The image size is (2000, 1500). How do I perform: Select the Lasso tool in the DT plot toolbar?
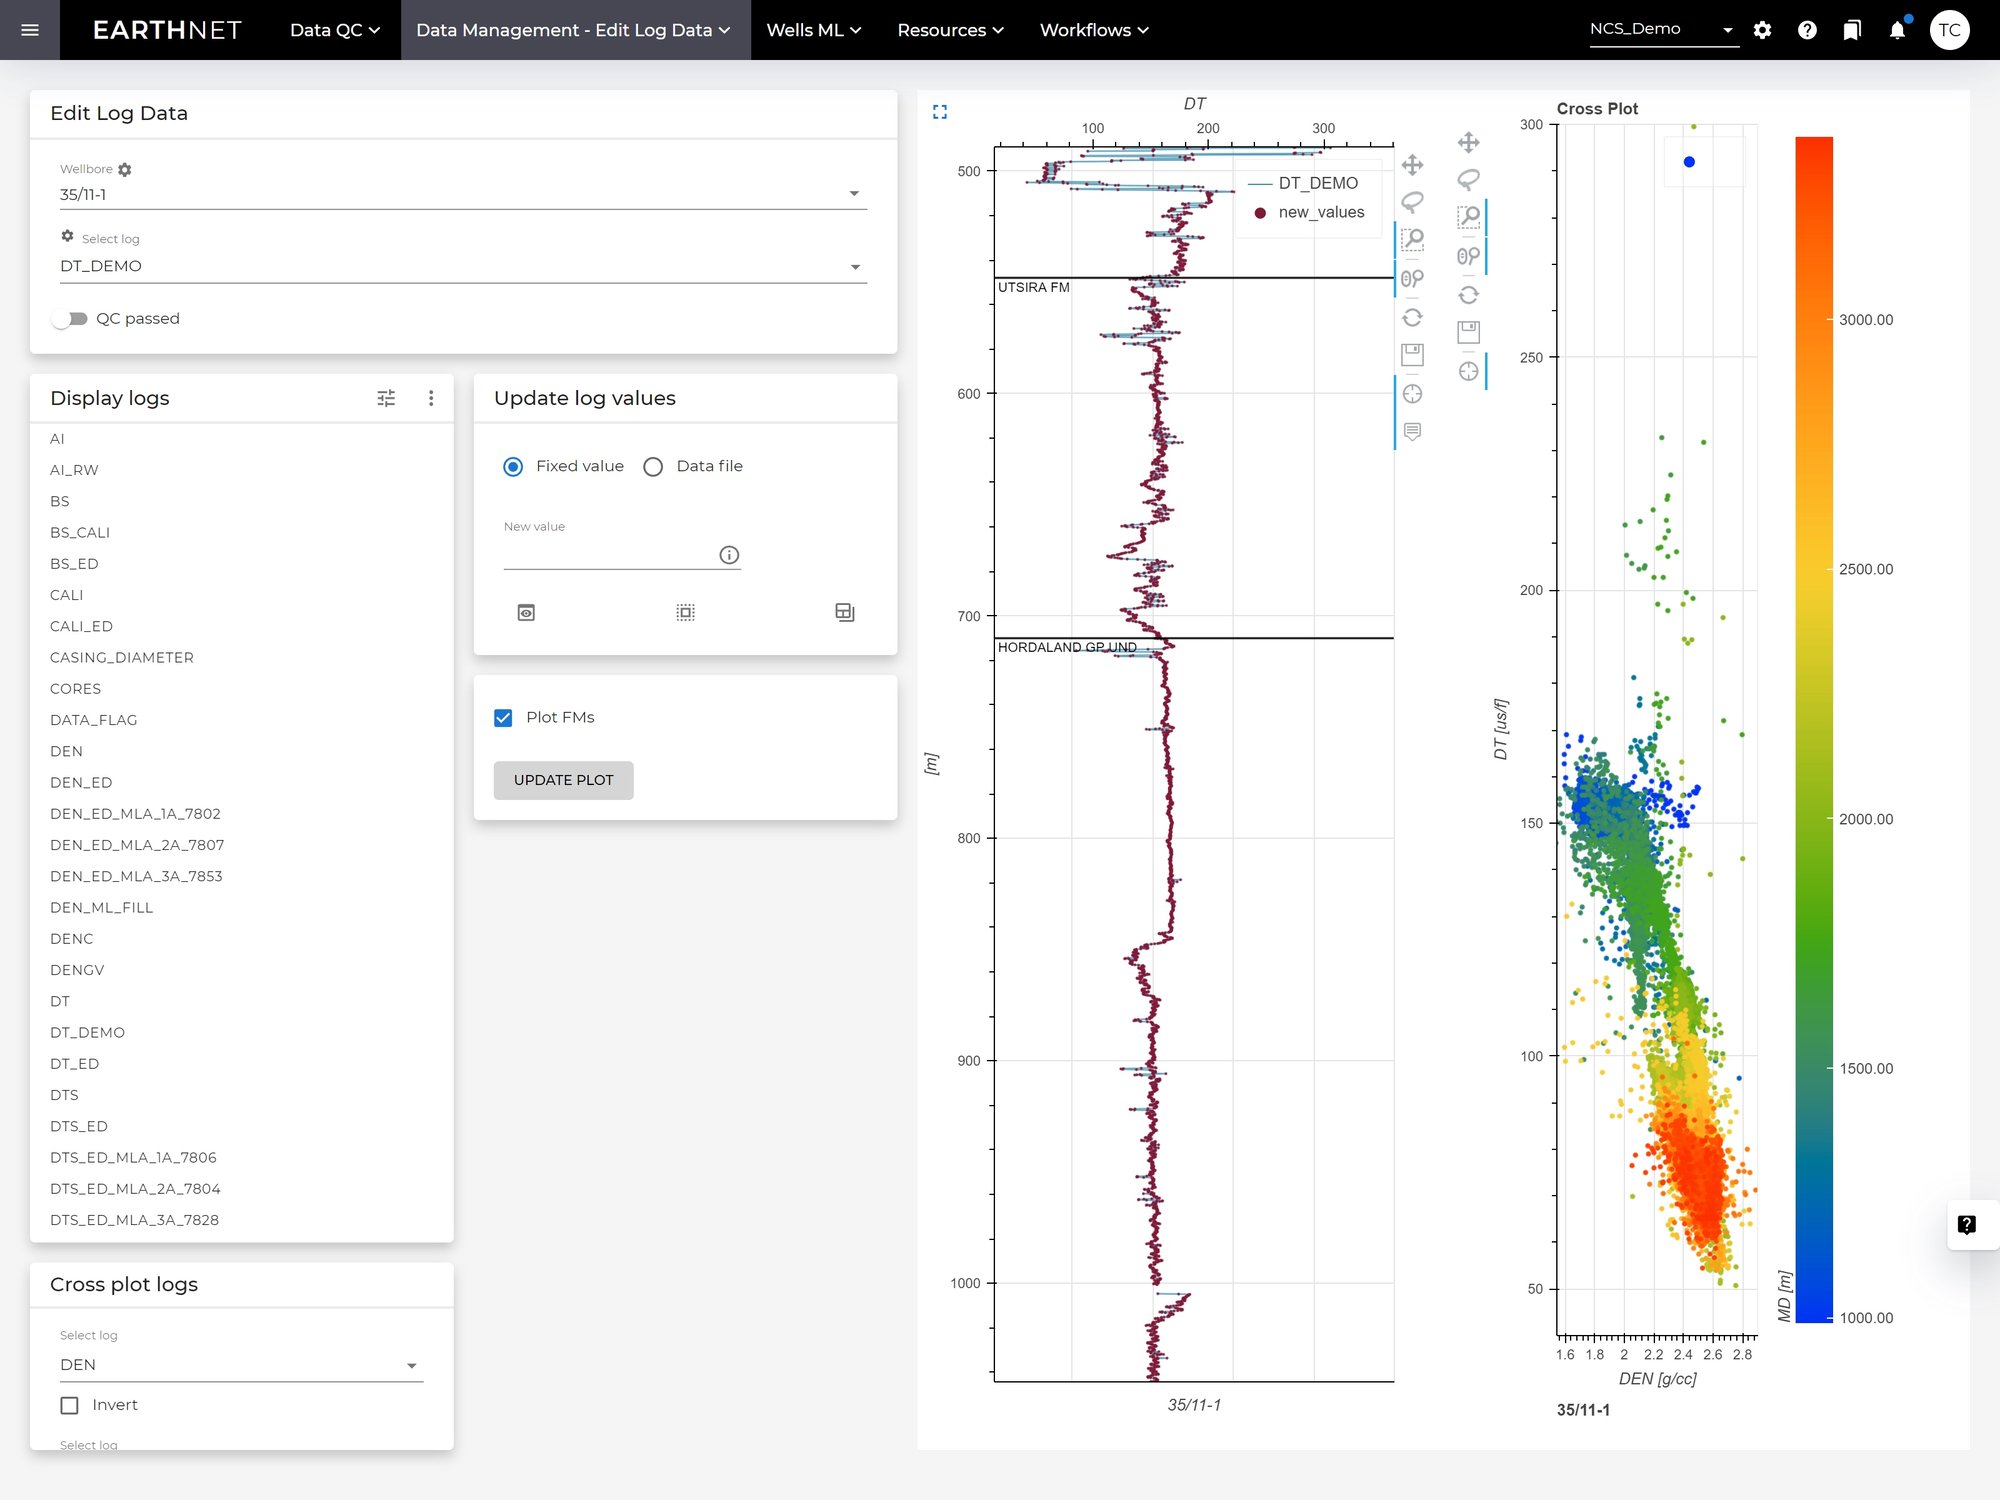point(1412,202)
